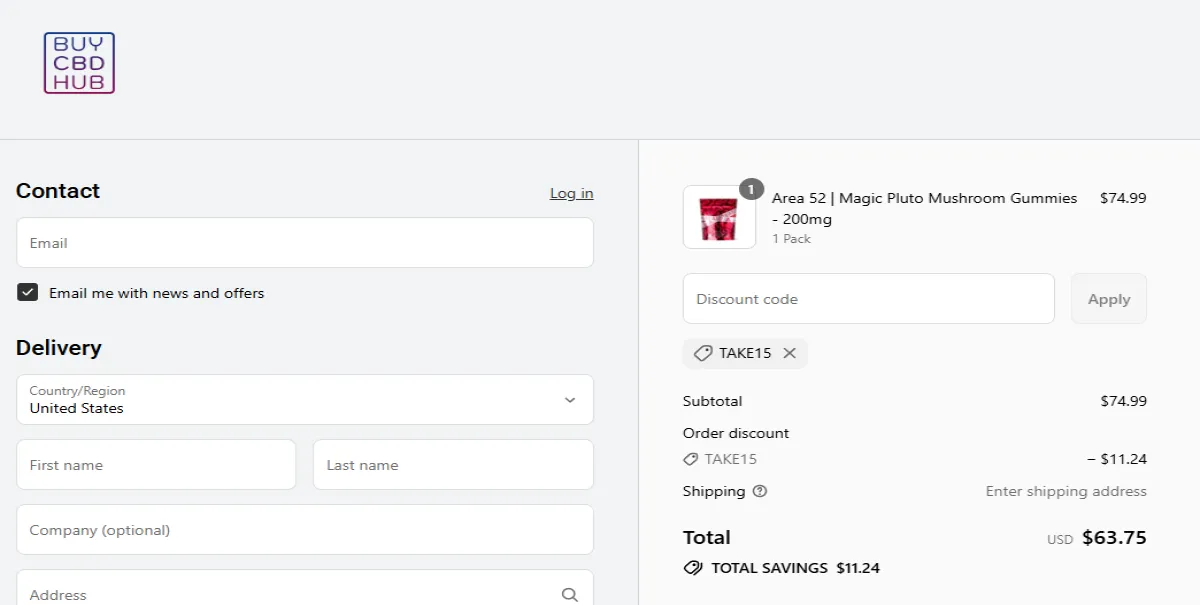
Task: Click the TOTAL SAVINGS tag icon
Action: [x=692, y=568]
